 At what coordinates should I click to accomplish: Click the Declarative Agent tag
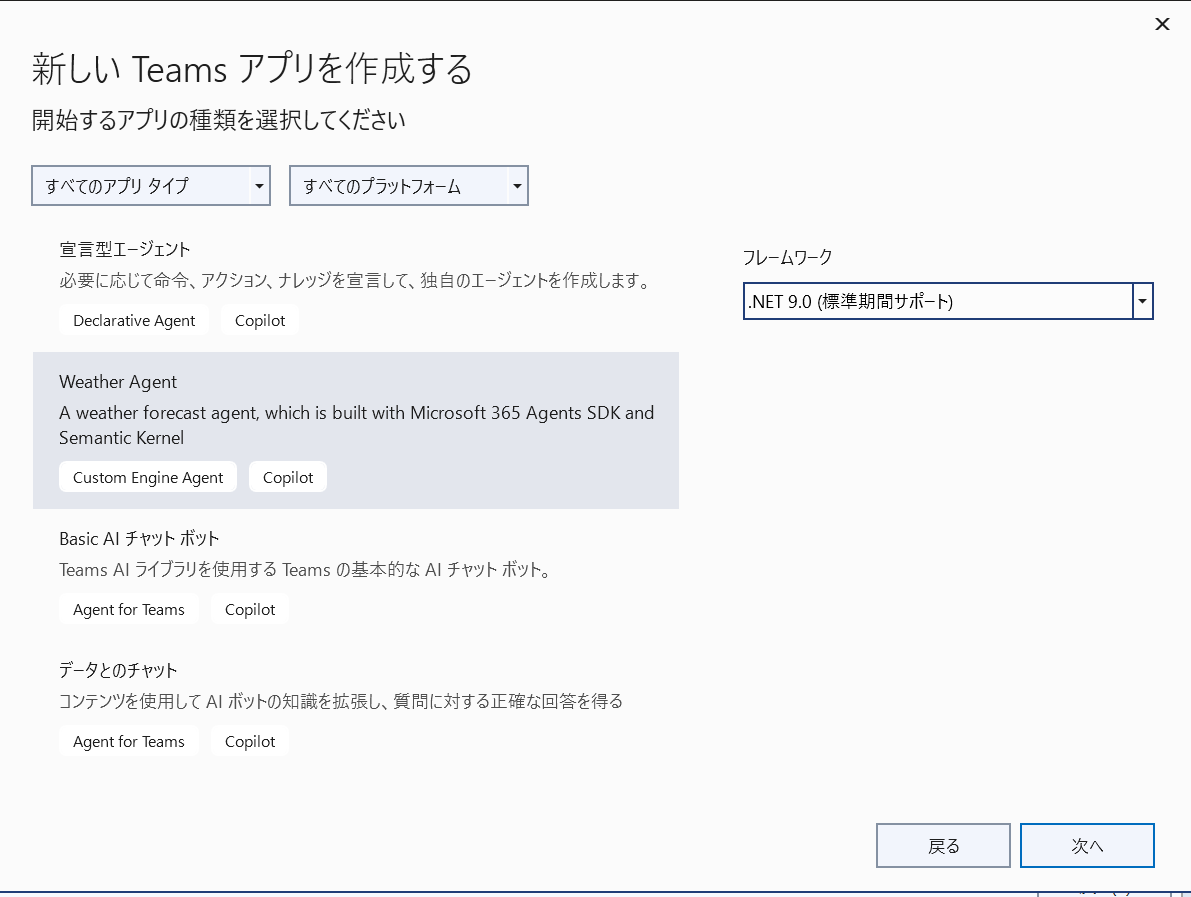tap(134, 321)
